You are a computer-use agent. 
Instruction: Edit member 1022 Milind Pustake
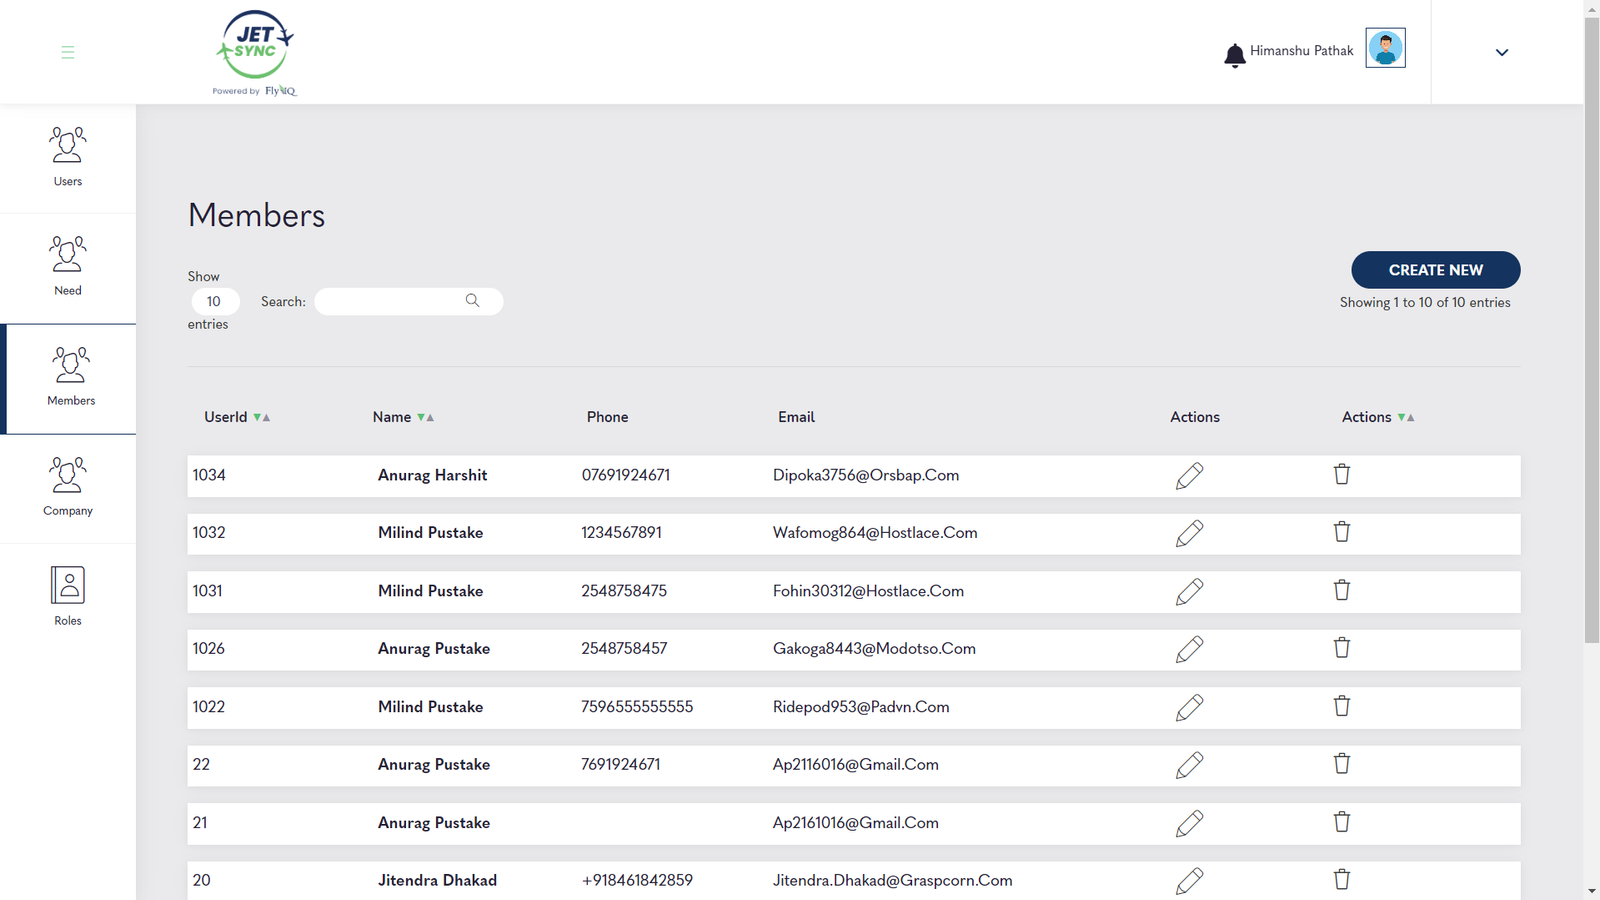[x=1189, y=708]
